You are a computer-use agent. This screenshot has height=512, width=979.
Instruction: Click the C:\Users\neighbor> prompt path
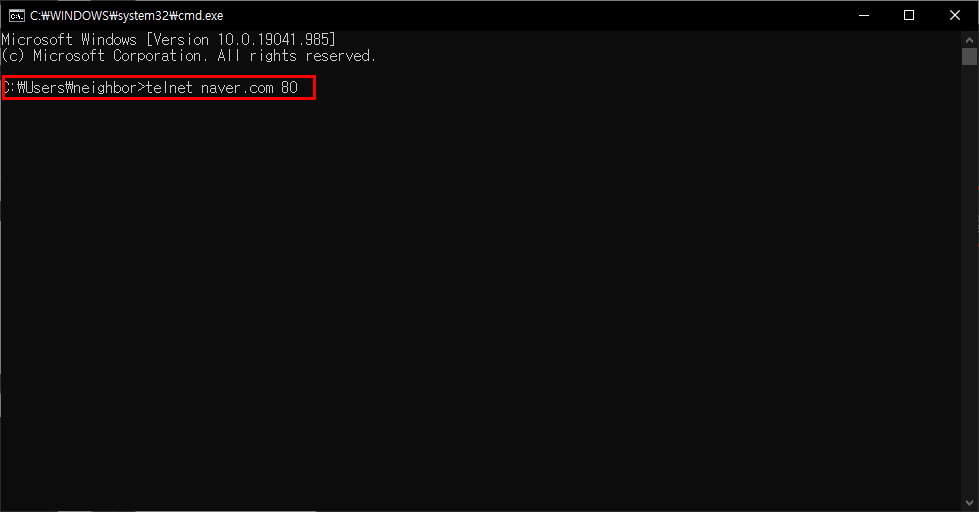pyautogui.click(x=74, y=88)
